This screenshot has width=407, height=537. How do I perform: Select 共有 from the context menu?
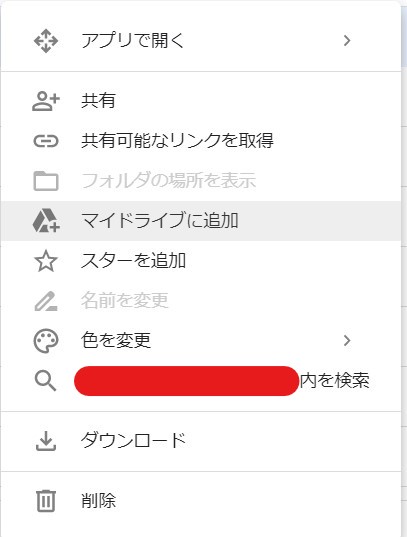point(201,101)
